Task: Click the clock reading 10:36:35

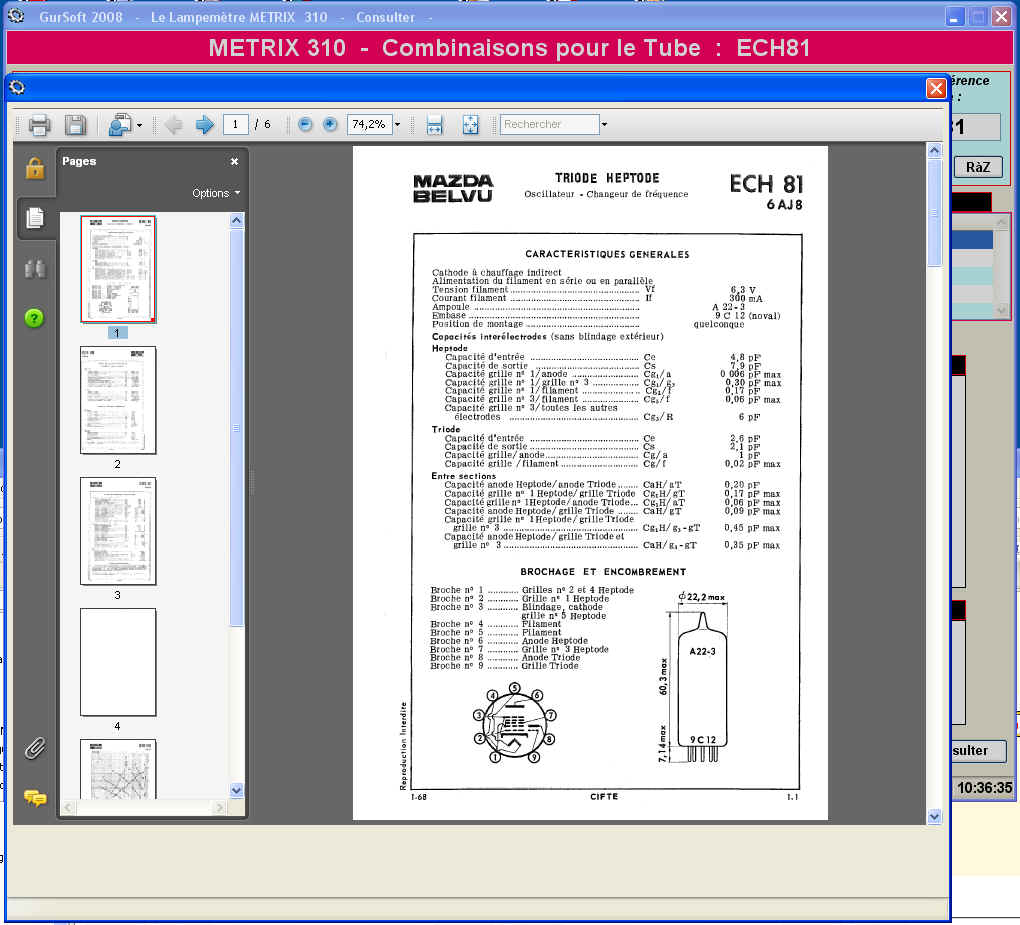Action: coord(984,788)
